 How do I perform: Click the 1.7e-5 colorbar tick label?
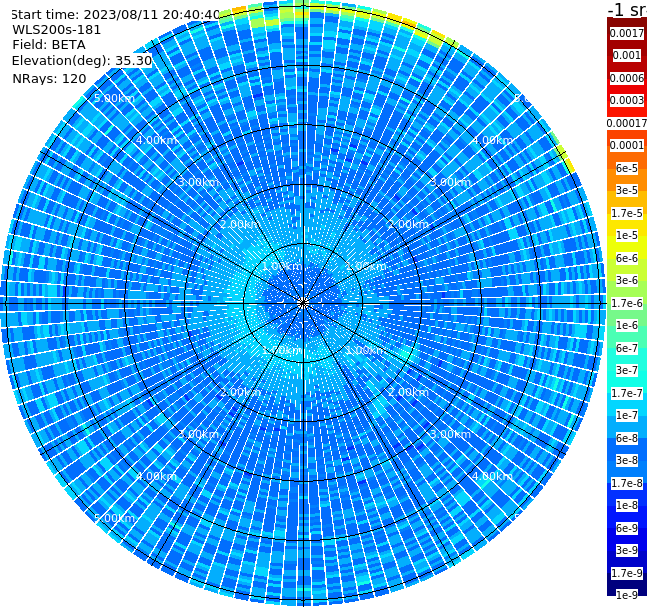click(627, 213)
